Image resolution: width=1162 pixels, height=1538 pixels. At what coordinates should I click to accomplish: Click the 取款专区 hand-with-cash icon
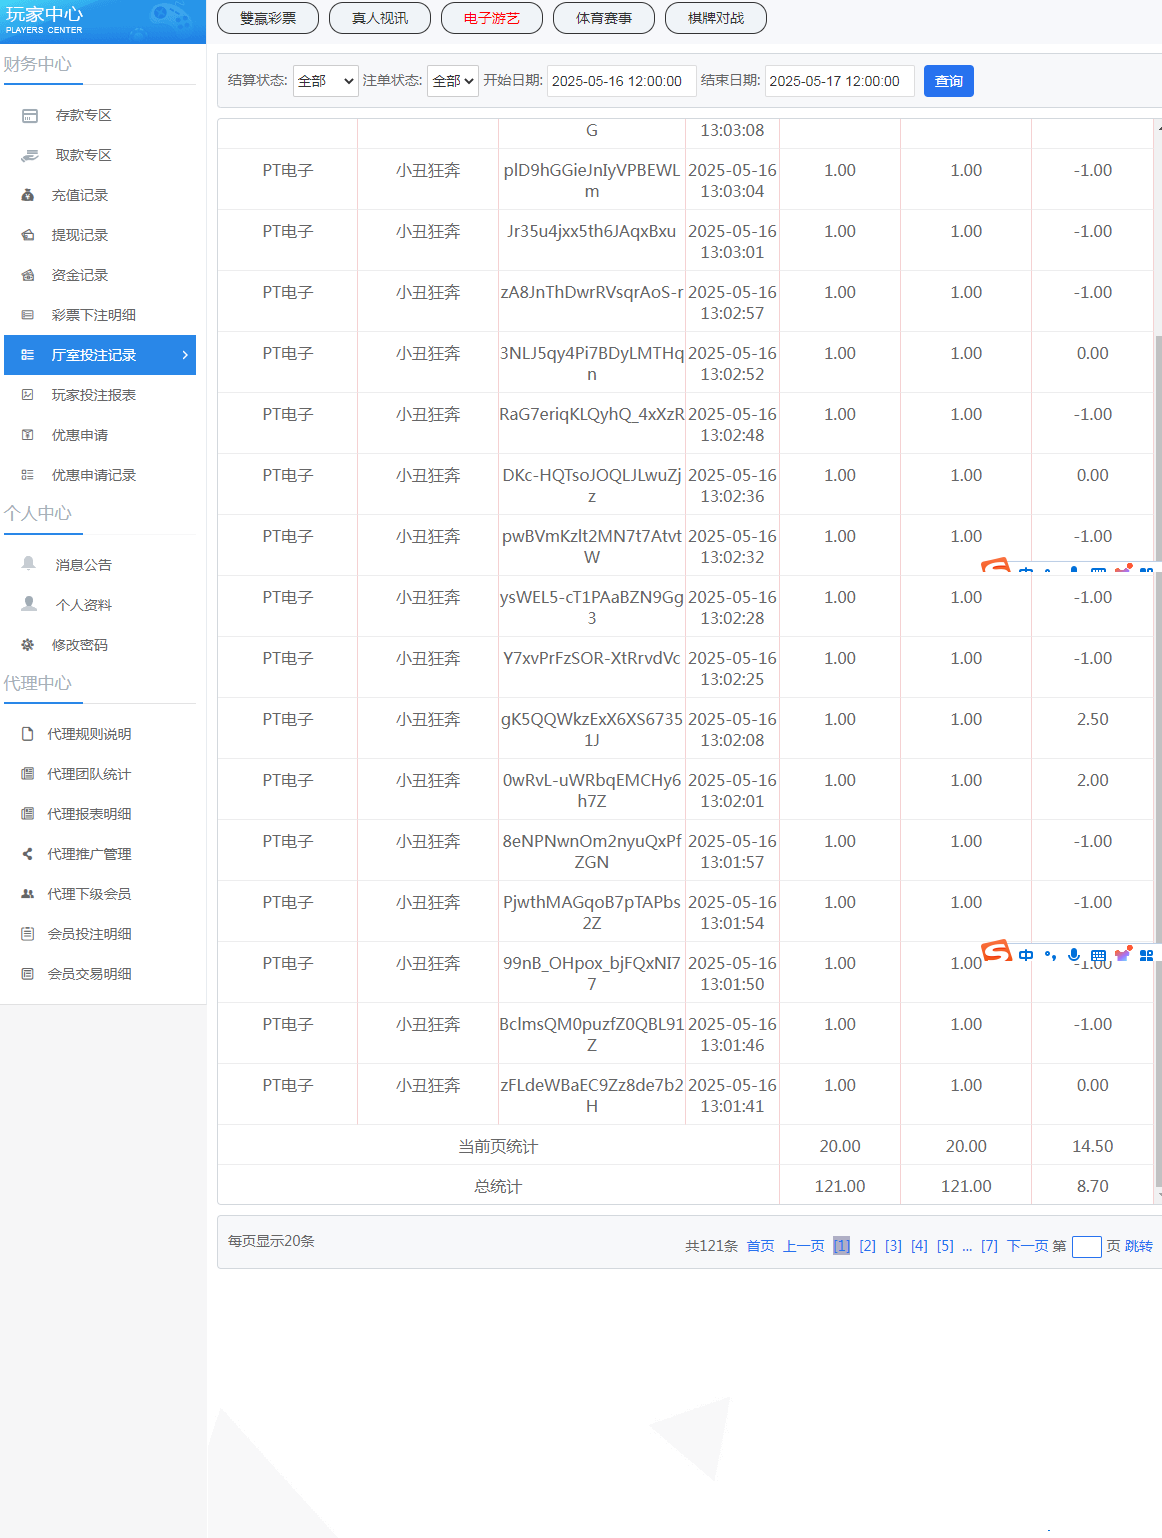[30, 156]
